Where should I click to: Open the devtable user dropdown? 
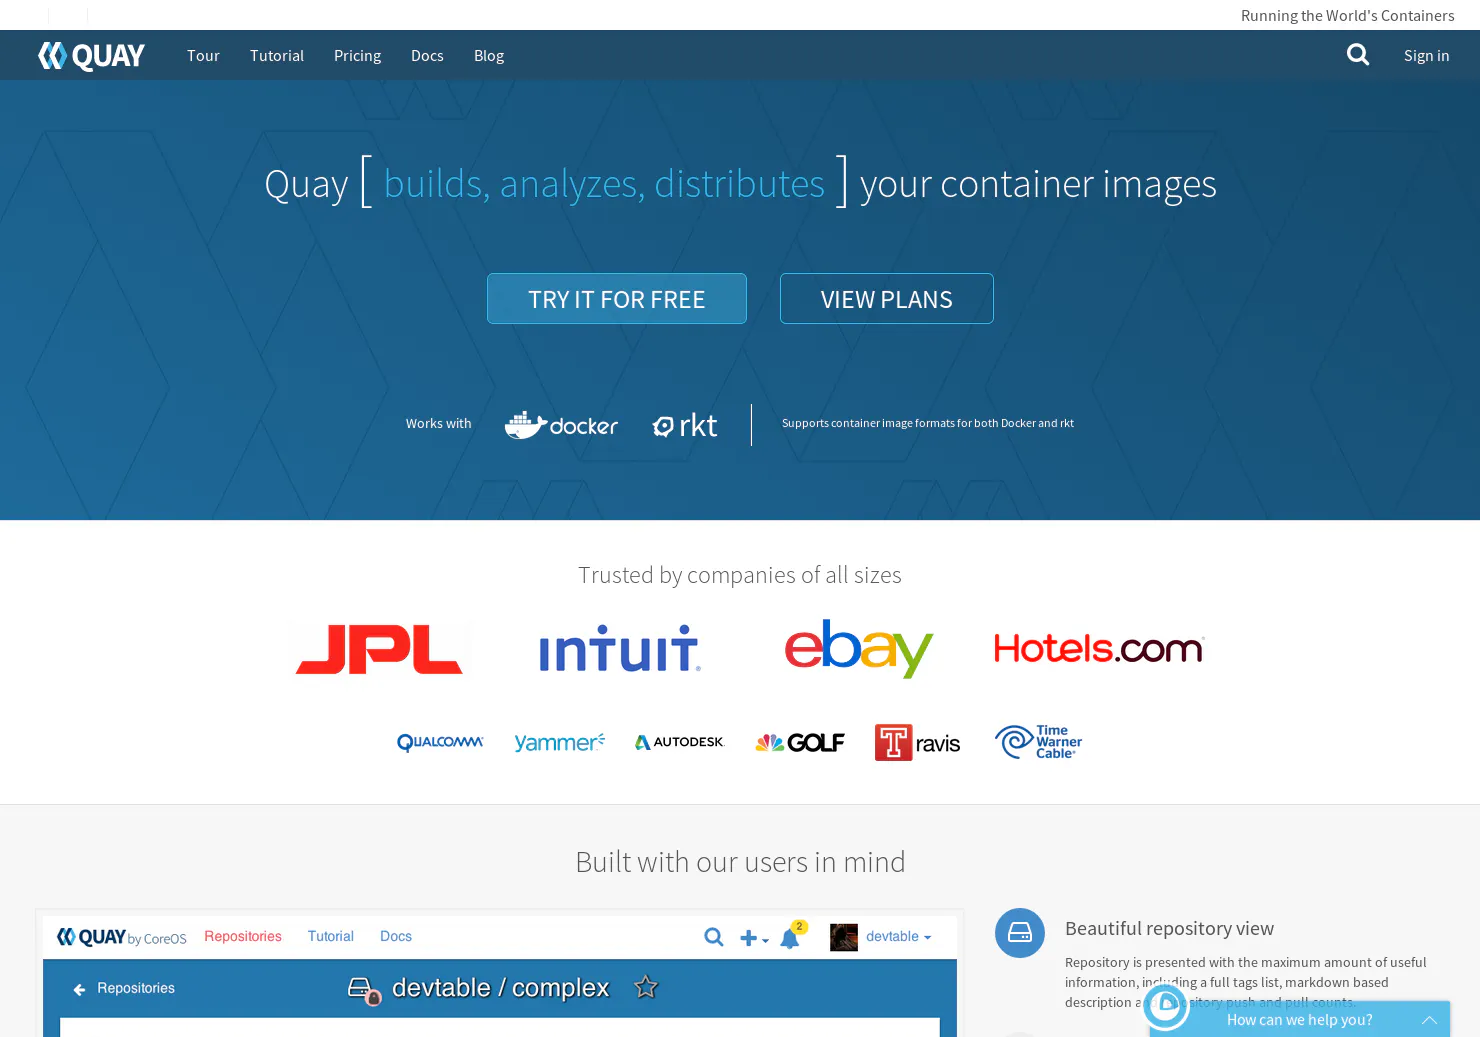tap(898, 937)
